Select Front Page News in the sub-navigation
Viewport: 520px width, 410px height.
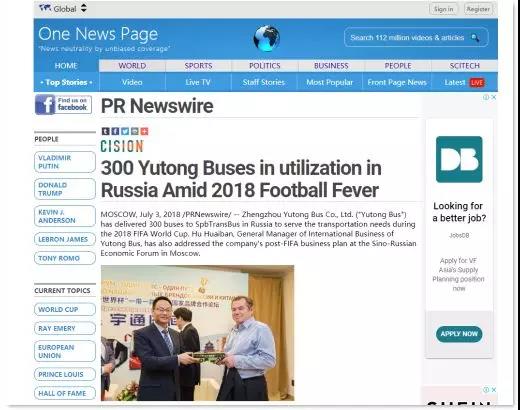point(397,82)
